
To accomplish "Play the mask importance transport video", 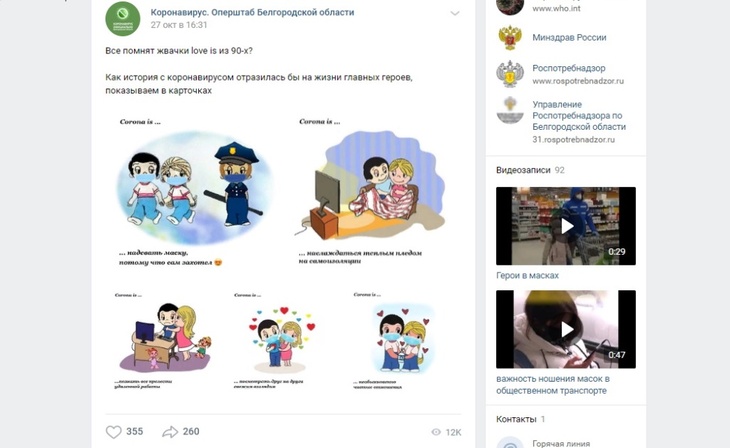I will [x=566, y=329].
